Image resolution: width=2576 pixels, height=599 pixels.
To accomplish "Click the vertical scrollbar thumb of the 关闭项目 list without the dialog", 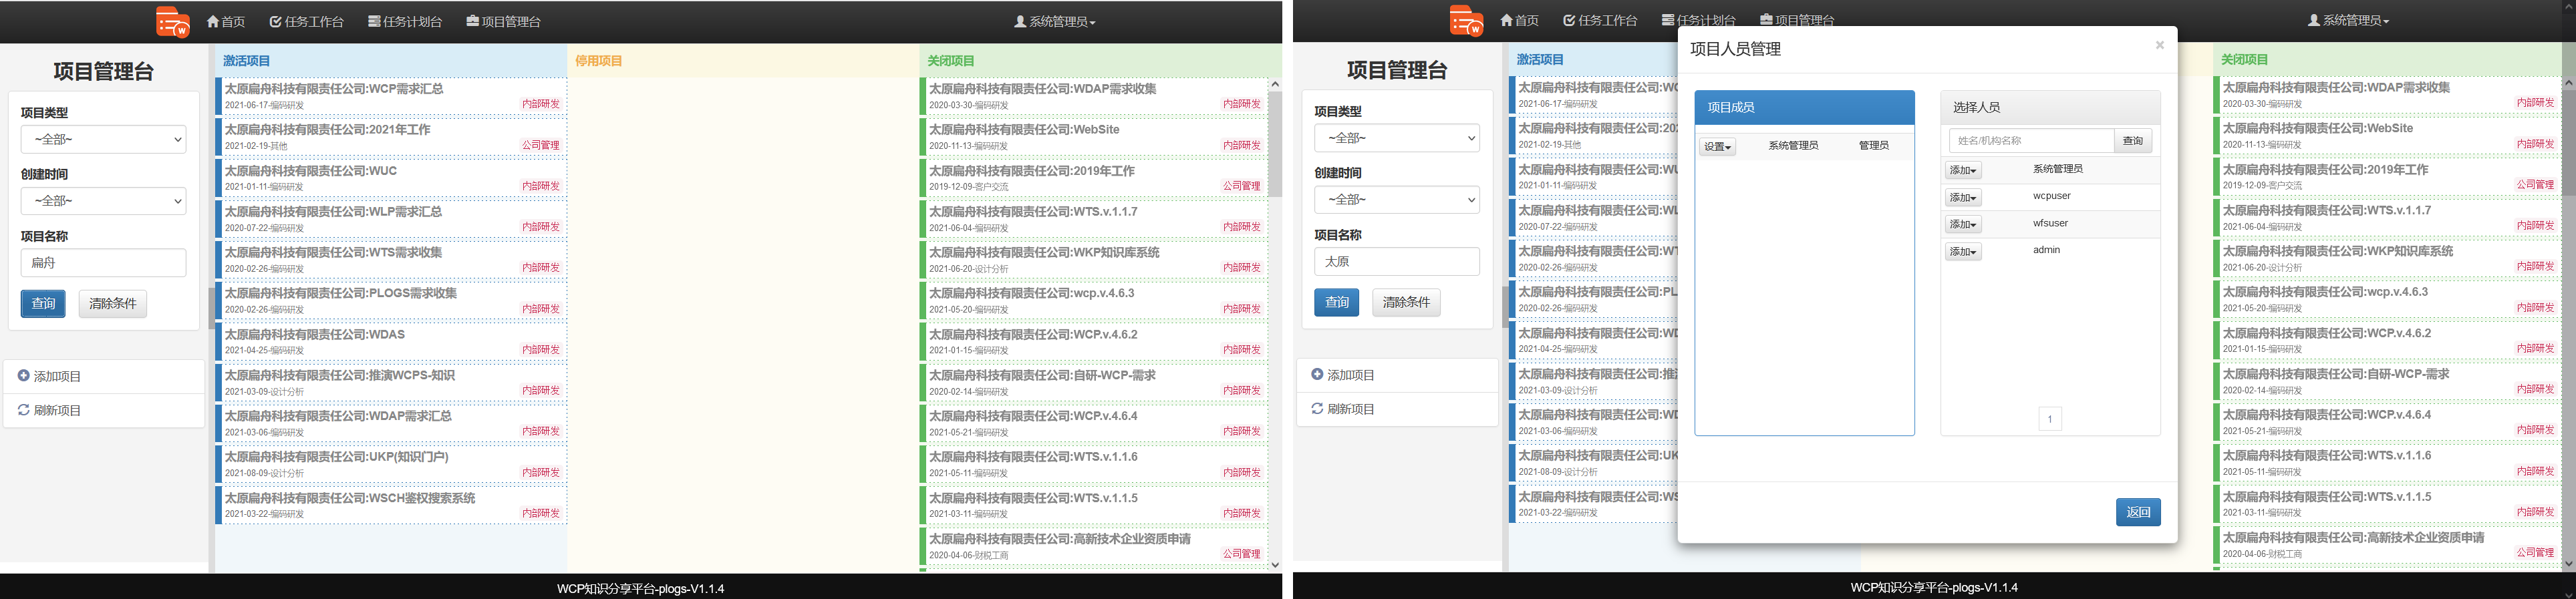I will pos(1275,143).
